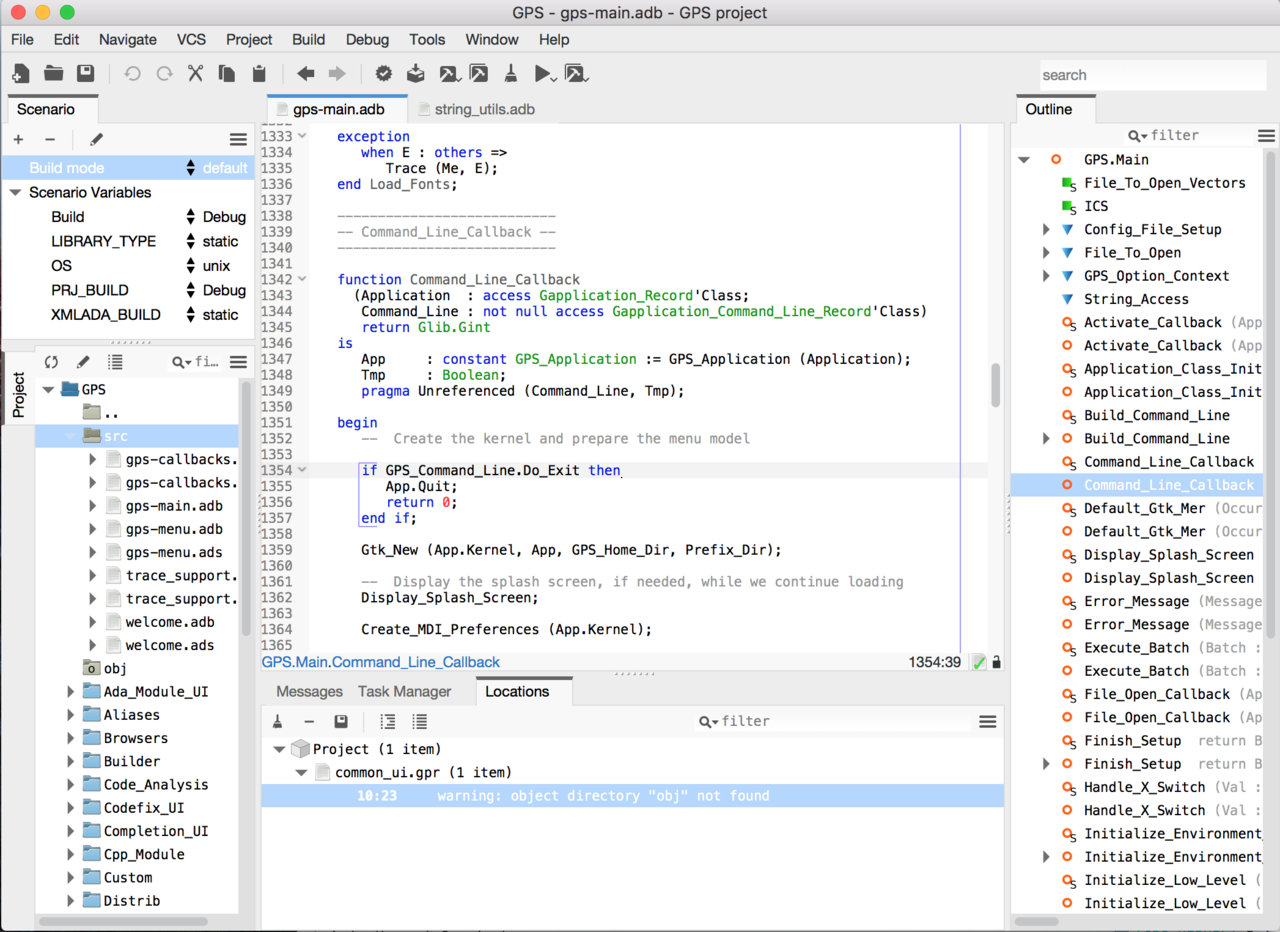Redo the last undone edit
The image size is (1280, 932).
pyautogui.click(x=164, y=74)
